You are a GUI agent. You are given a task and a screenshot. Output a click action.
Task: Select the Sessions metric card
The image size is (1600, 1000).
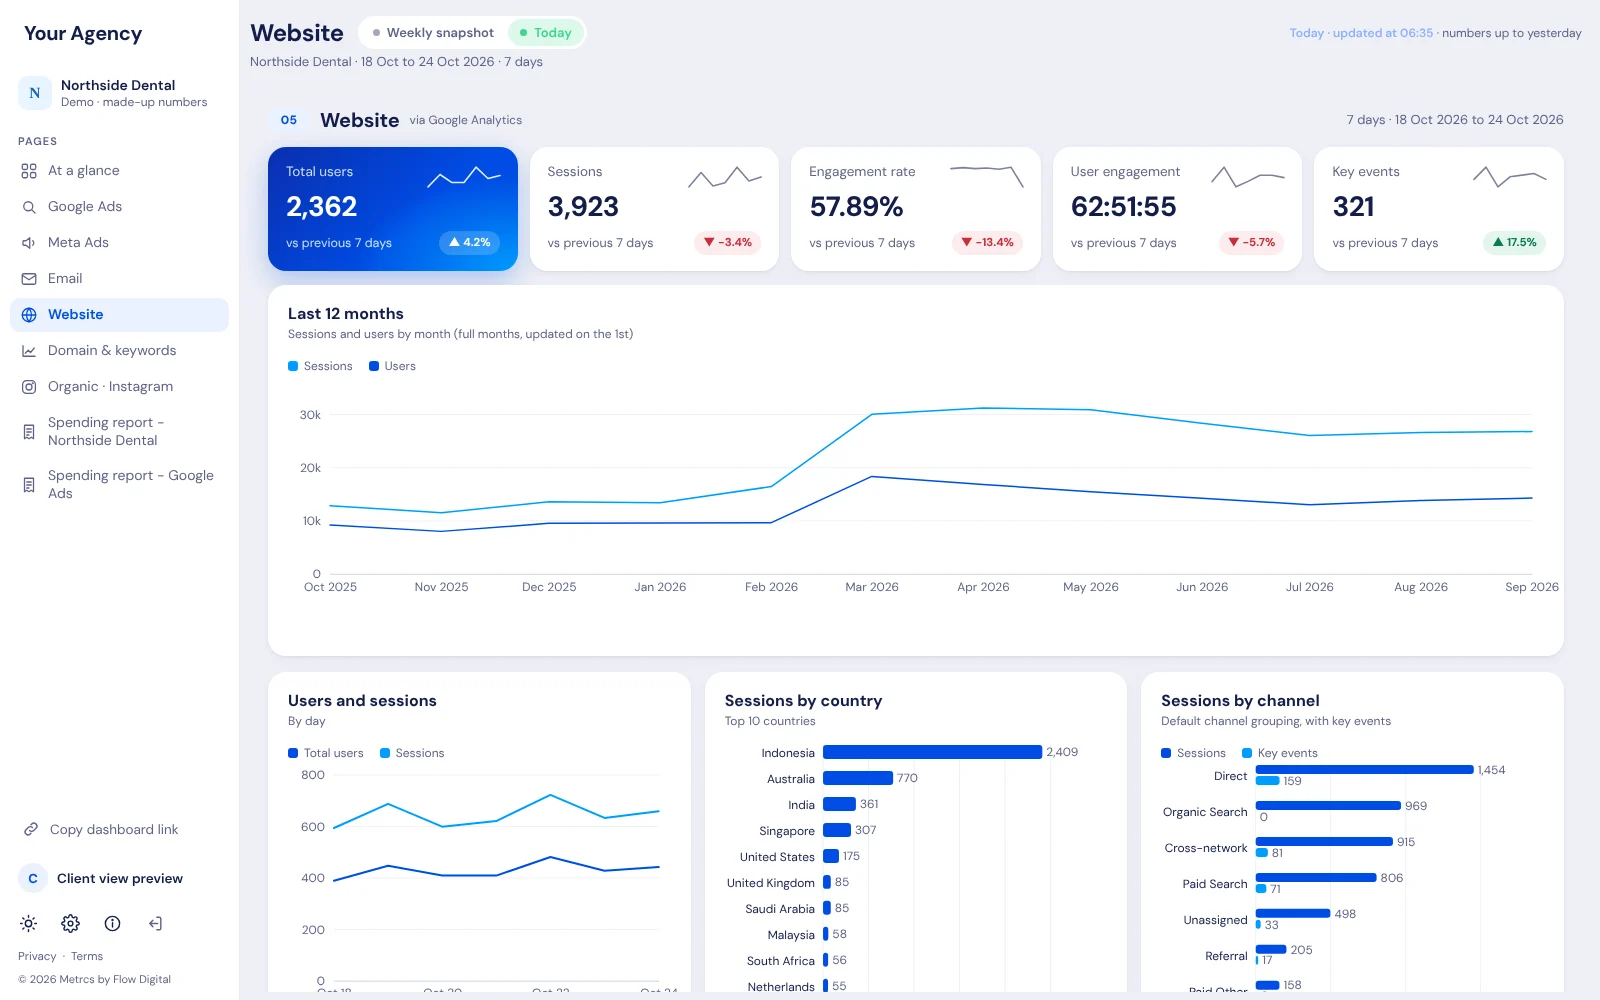coord(654,209)
